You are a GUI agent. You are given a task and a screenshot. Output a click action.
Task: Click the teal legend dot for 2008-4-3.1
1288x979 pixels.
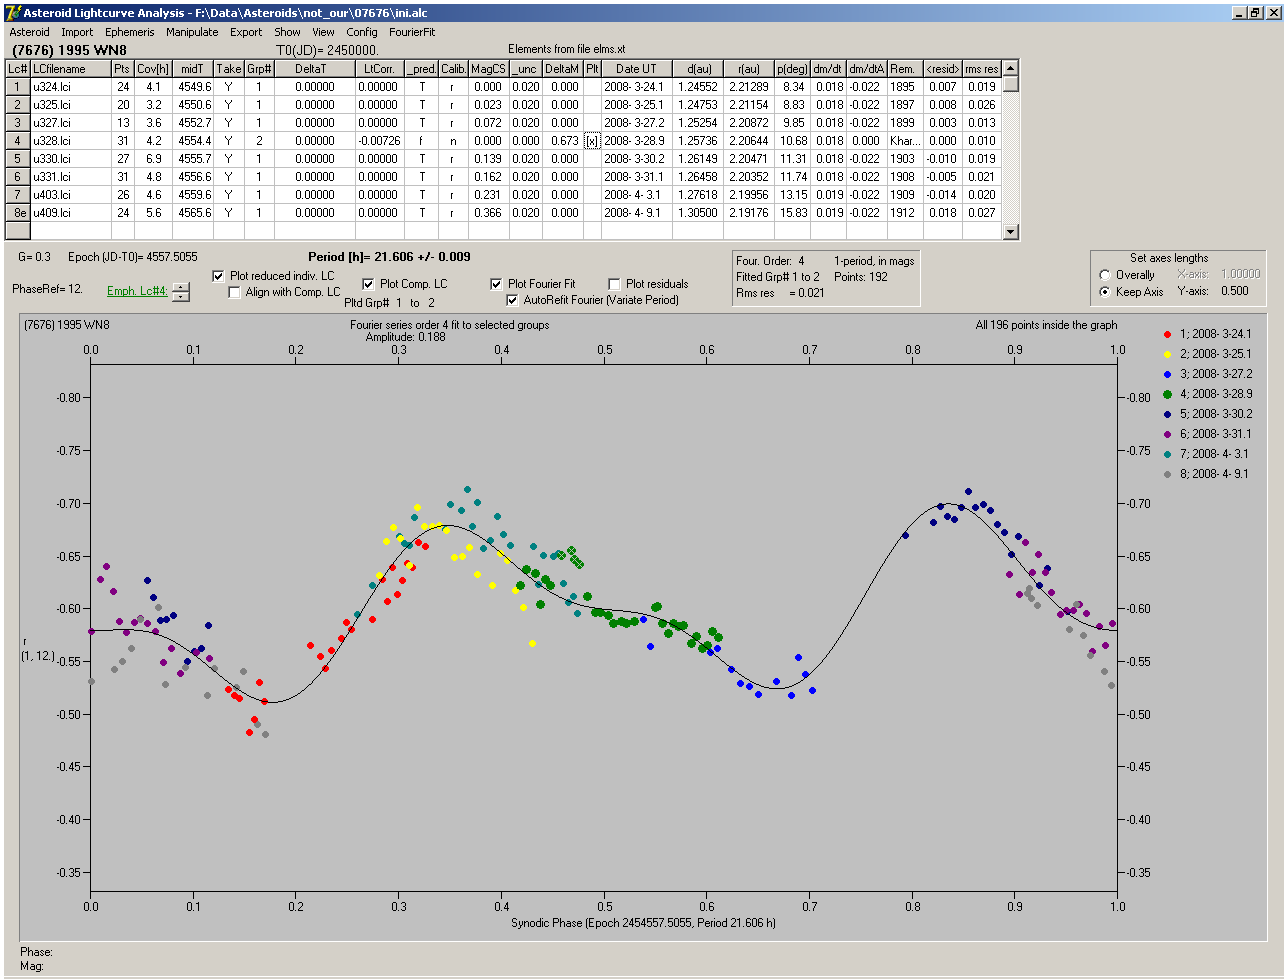click(1168, 454)
